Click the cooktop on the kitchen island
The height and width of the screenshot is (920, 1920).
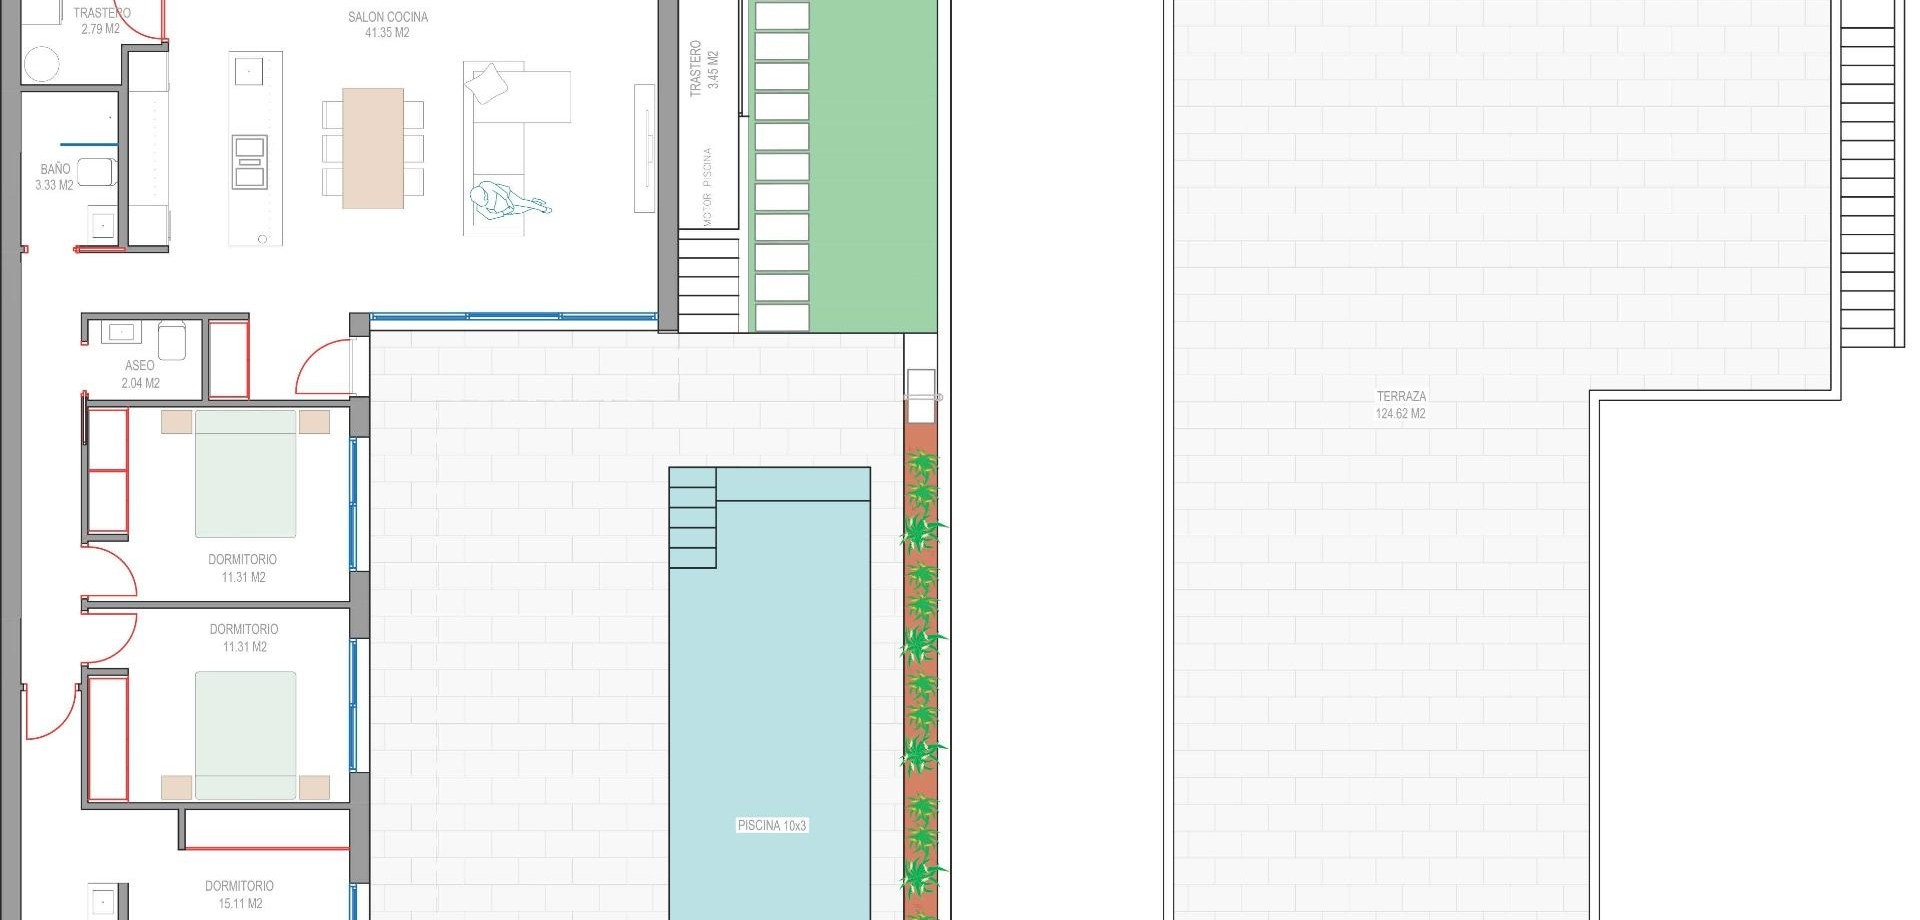[x=249, y=163]
